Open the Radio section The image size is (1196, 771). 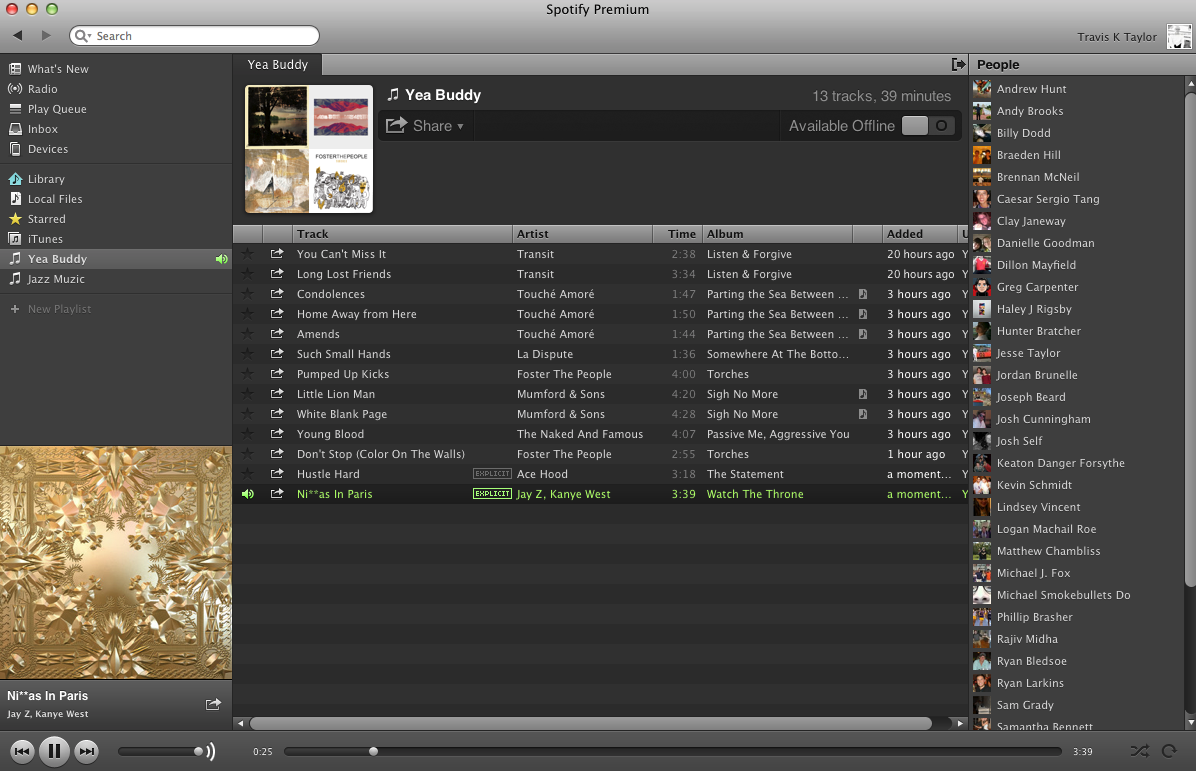(x=43, y=88)
